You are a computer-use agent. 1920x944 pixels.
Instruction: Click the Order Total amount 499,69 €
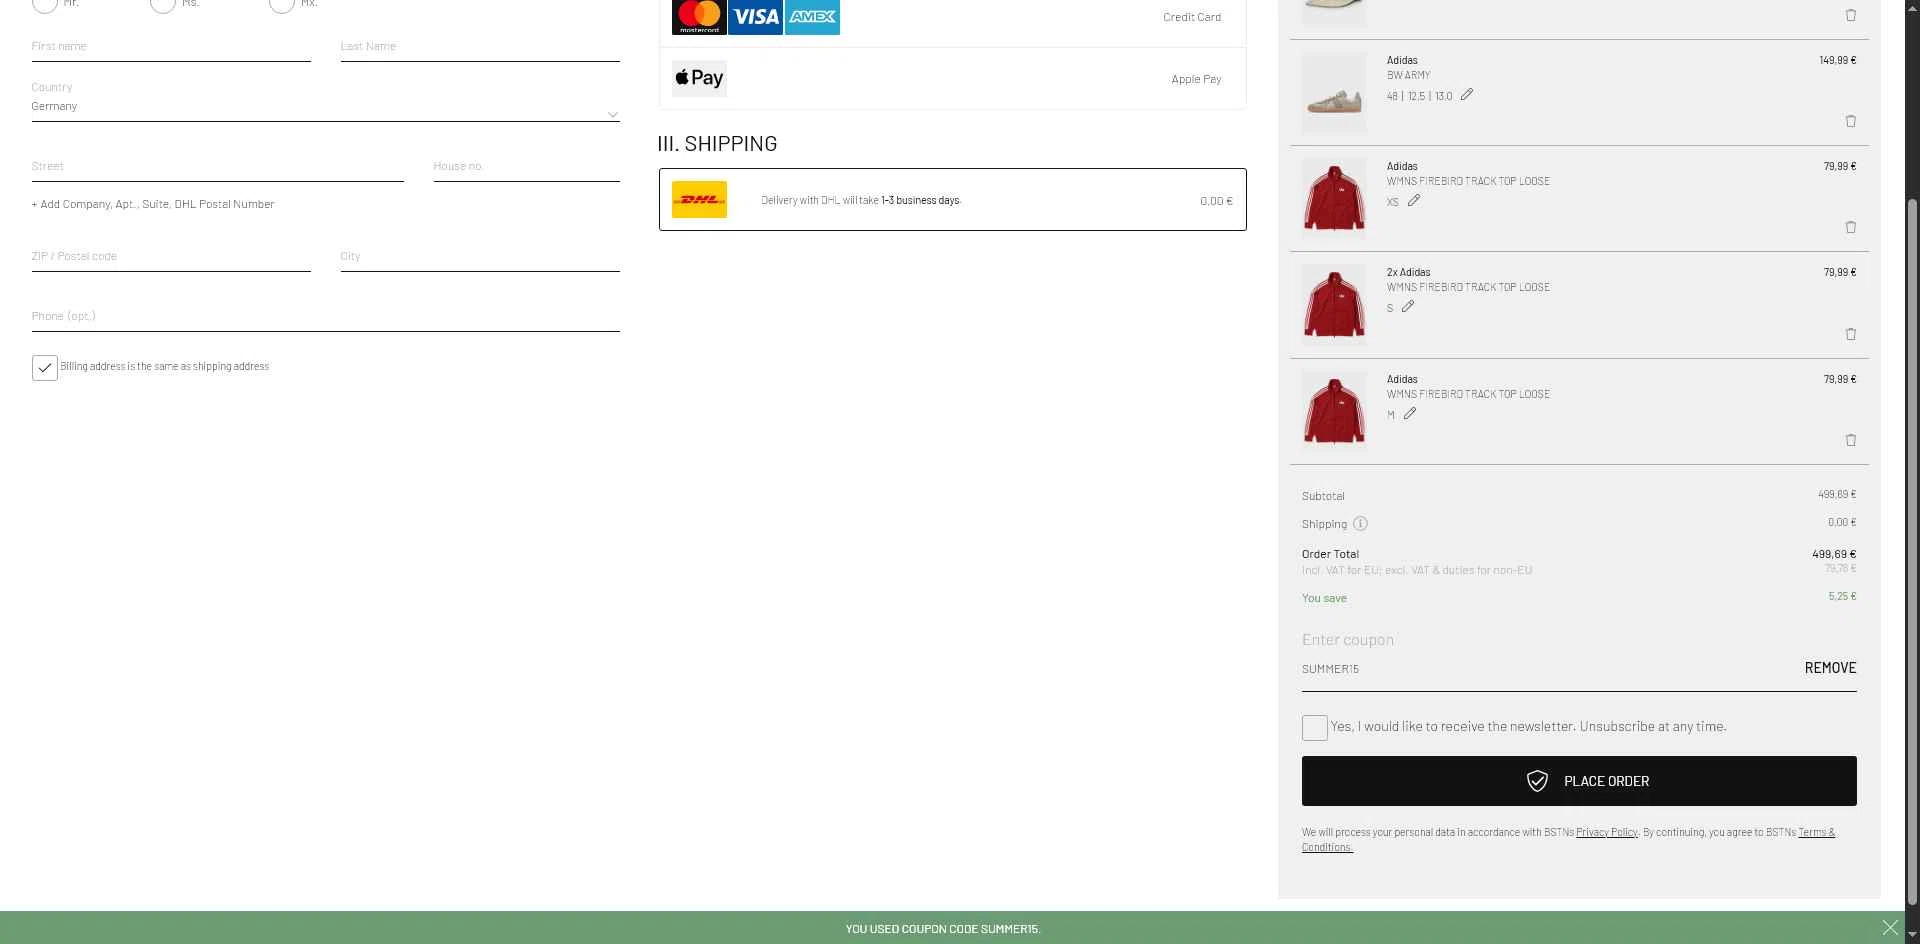coord(1834,554)
